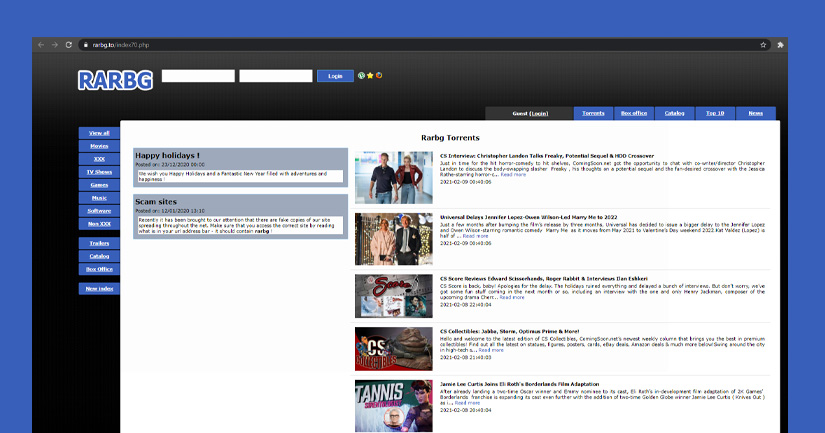This screenshot has width=825, height=433.
Task: Open the Tannis Borderlands article thumbnail
Action: pos(394,406)
